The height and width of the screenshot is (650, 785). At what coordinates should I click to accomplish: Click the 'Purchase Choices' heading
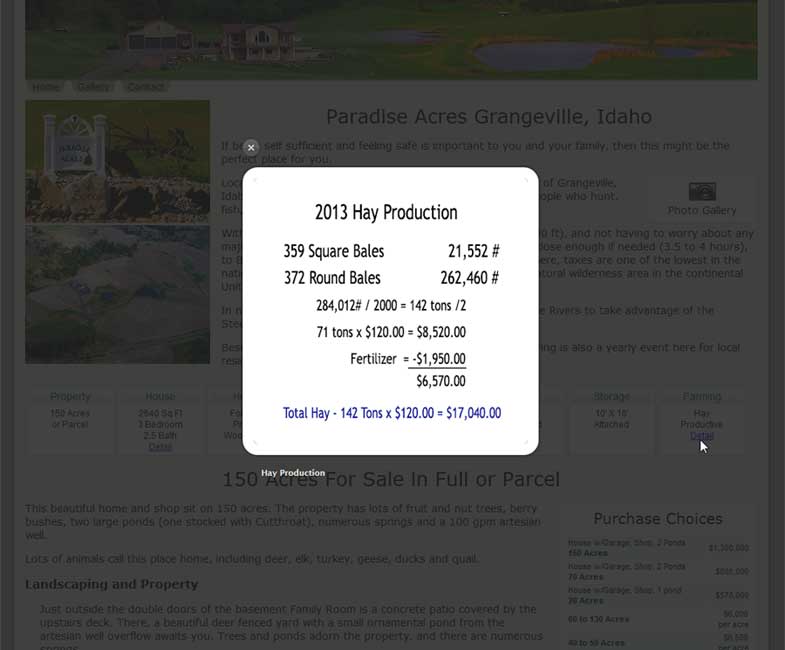658,519
